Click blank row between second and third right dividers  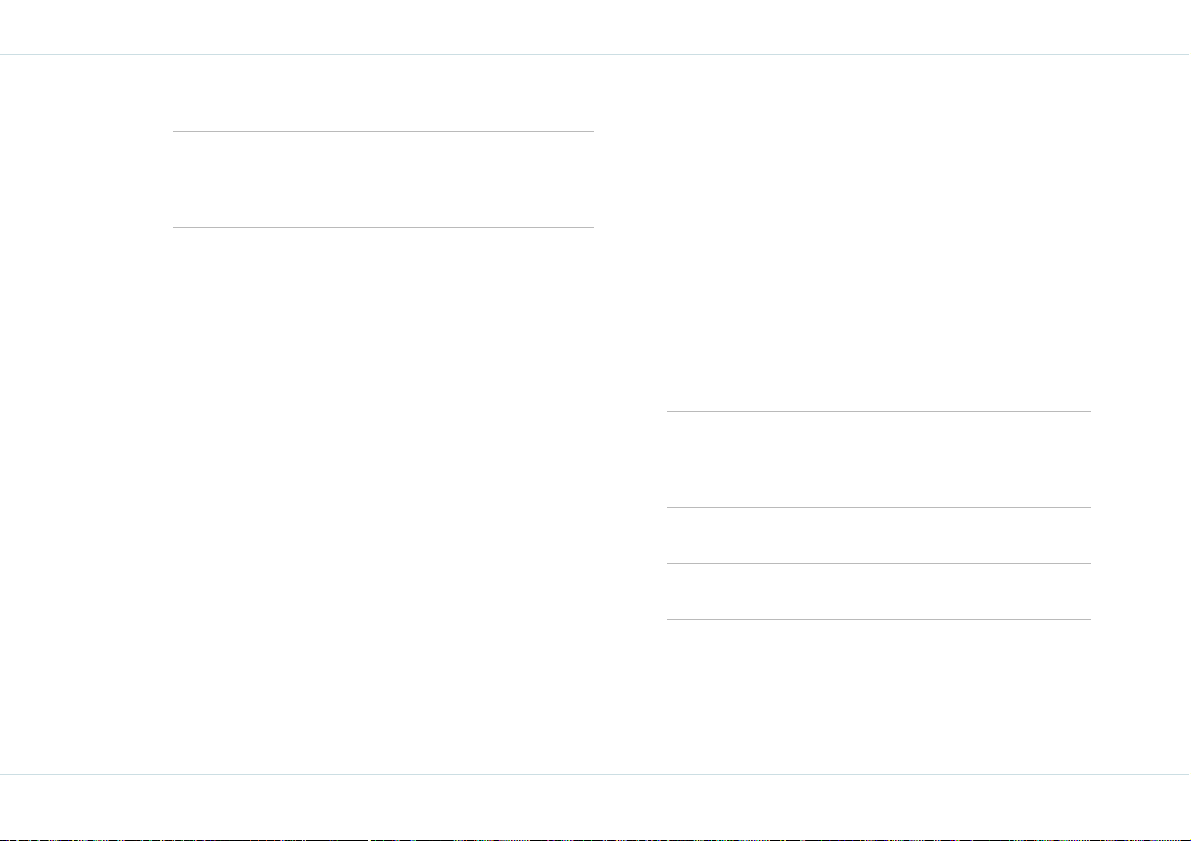[x=879, y=536]
